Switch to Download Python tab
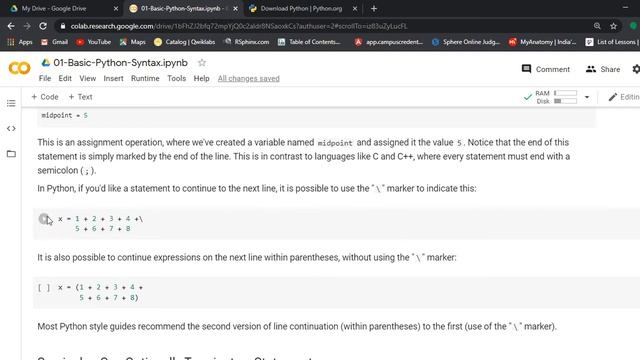 301,9
